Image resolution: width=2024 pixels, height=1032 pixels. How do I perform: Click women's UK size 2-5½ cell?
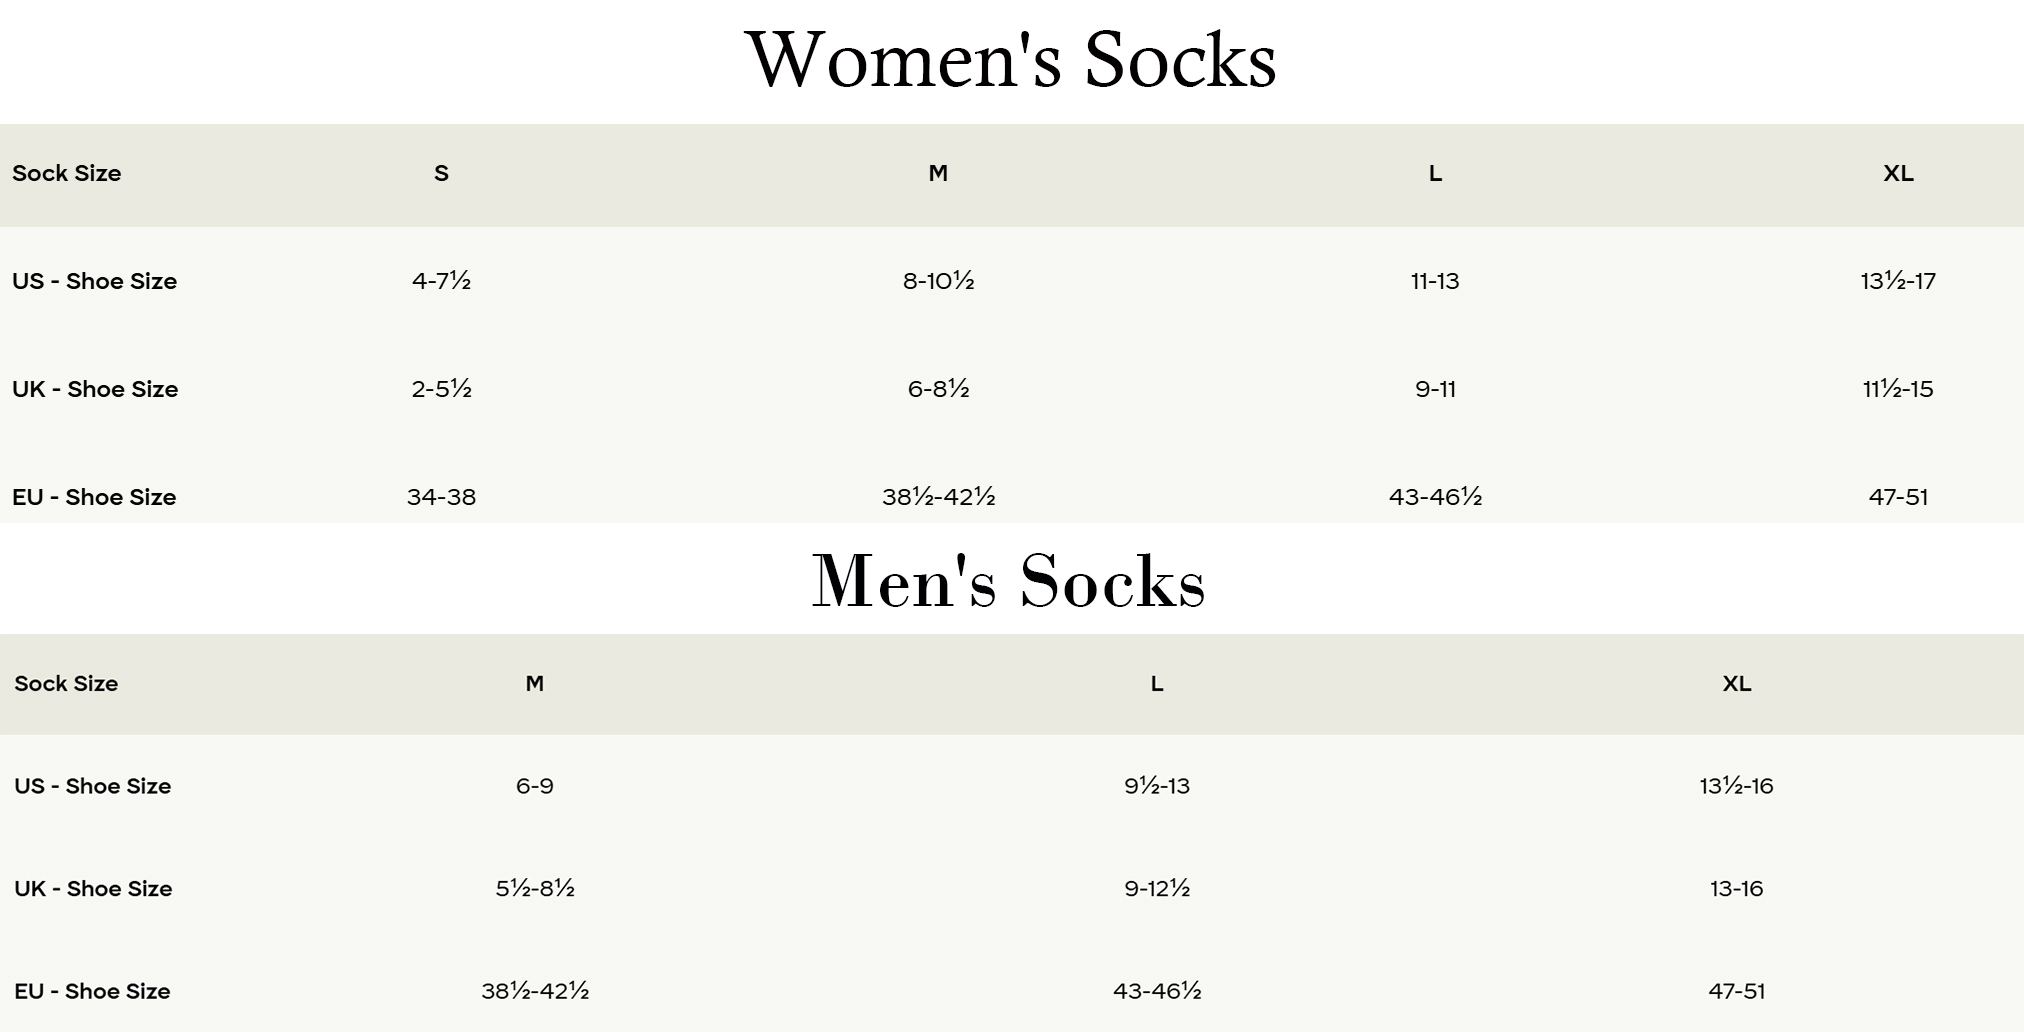click(441, 389)
